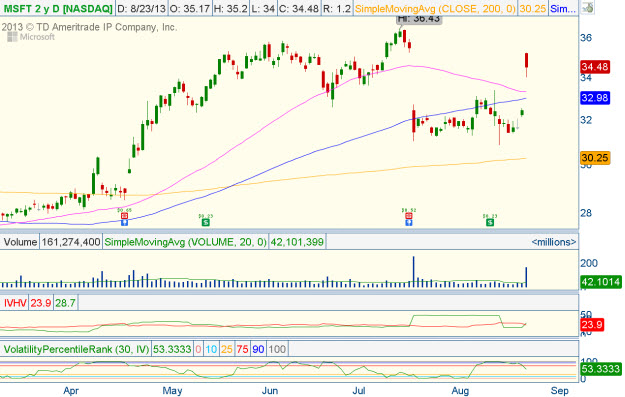This screenshot has width=625, height=397.
Task: Select VolatilityPercentileRank (30, IV) study label
Action: point(76,349)
